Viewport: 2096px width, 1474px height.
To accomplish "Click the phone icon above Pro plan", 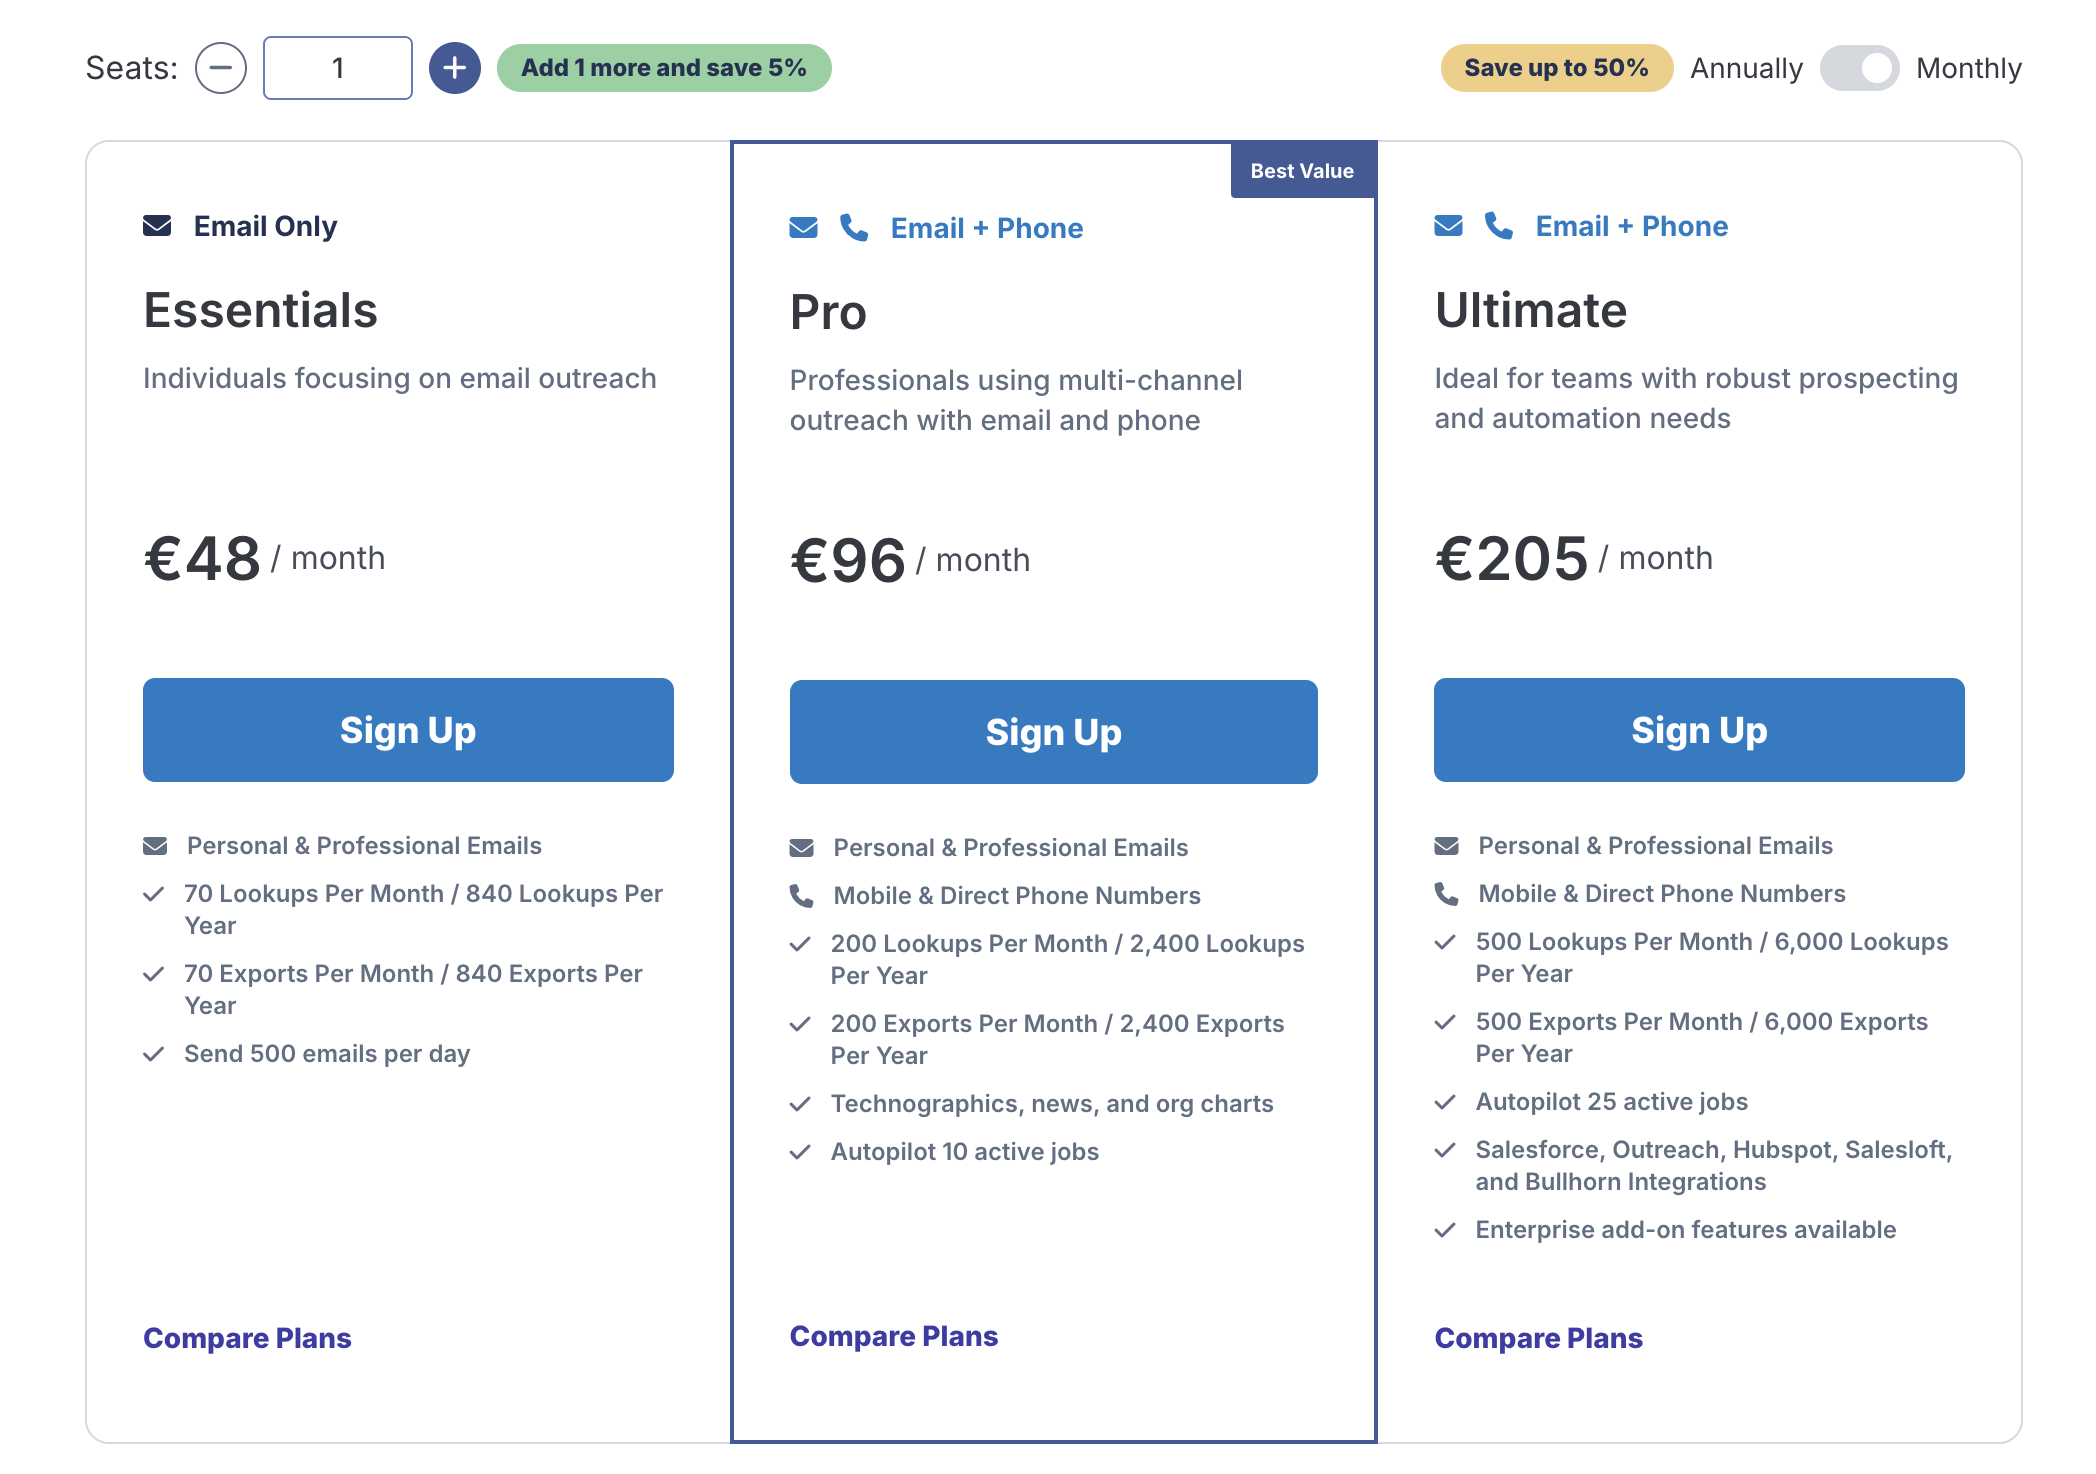I will tap(854, 228).
